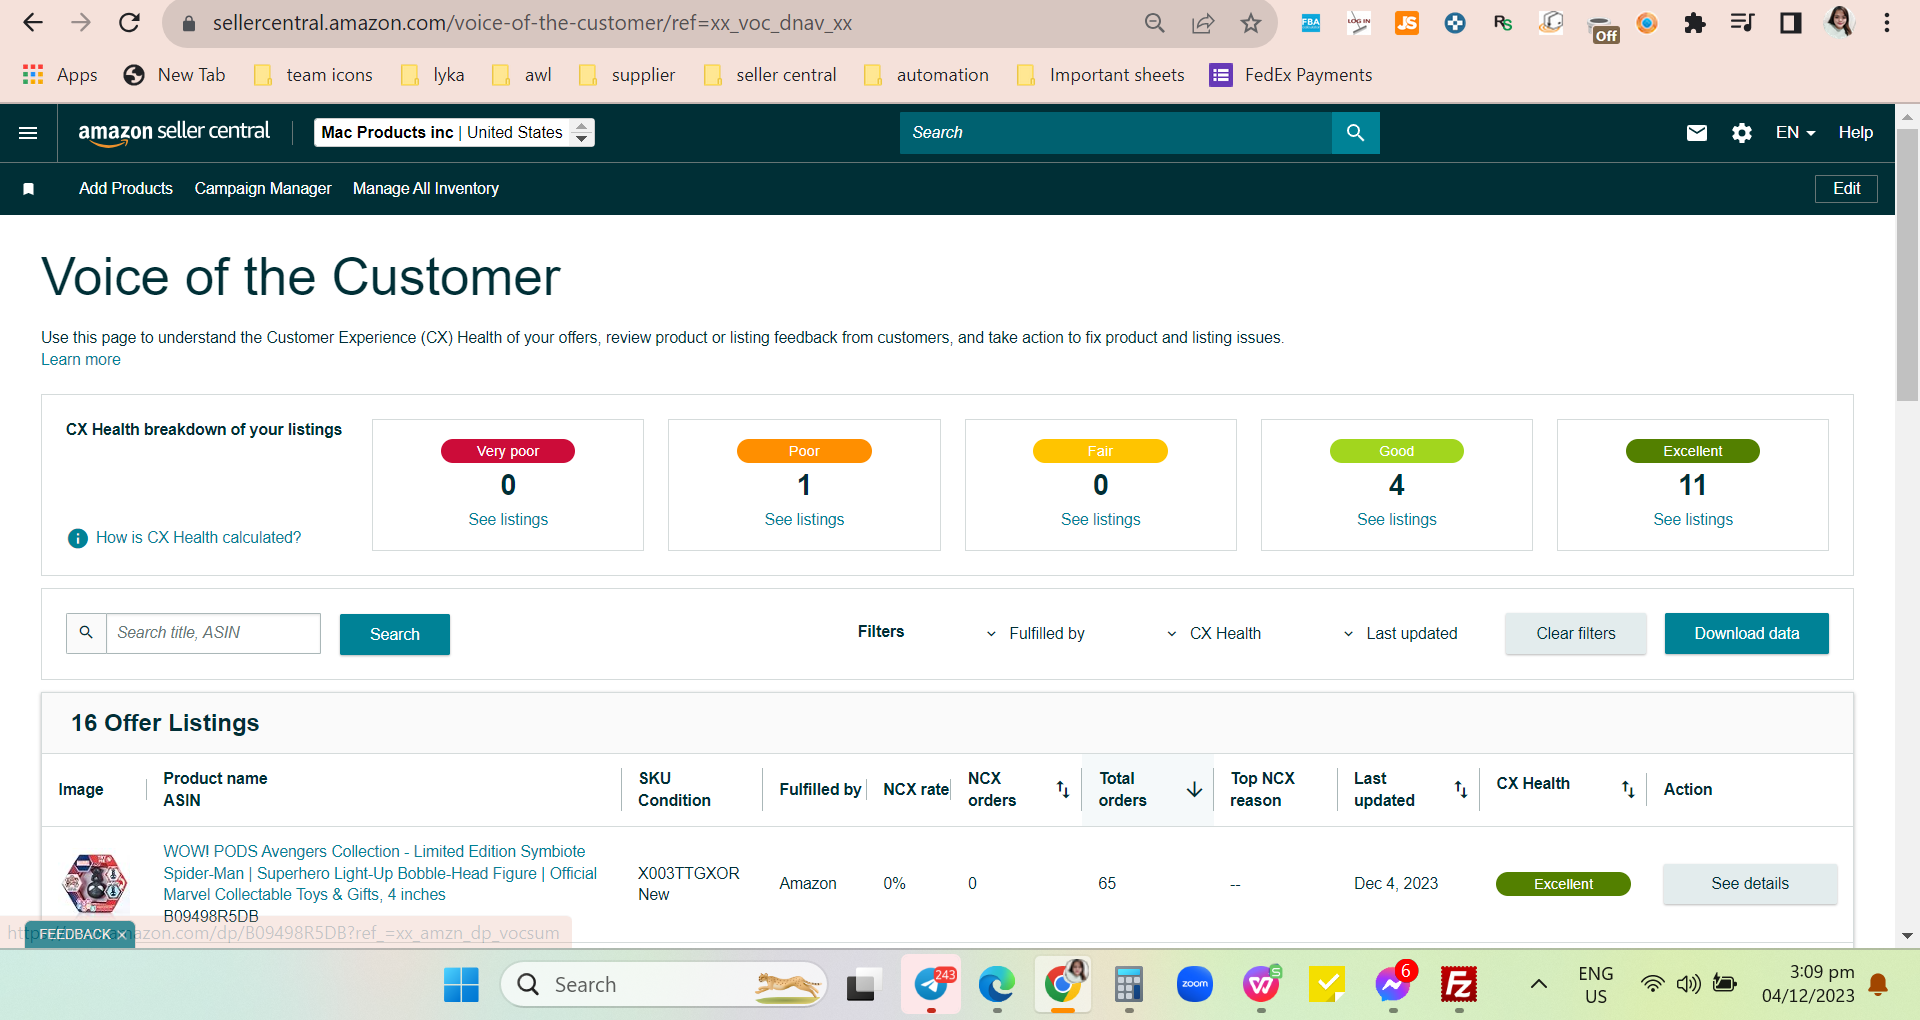This screenshot has height=1020, width=1920.
Task: Open Telegram from the taskbar
Action: pos(931,985)
